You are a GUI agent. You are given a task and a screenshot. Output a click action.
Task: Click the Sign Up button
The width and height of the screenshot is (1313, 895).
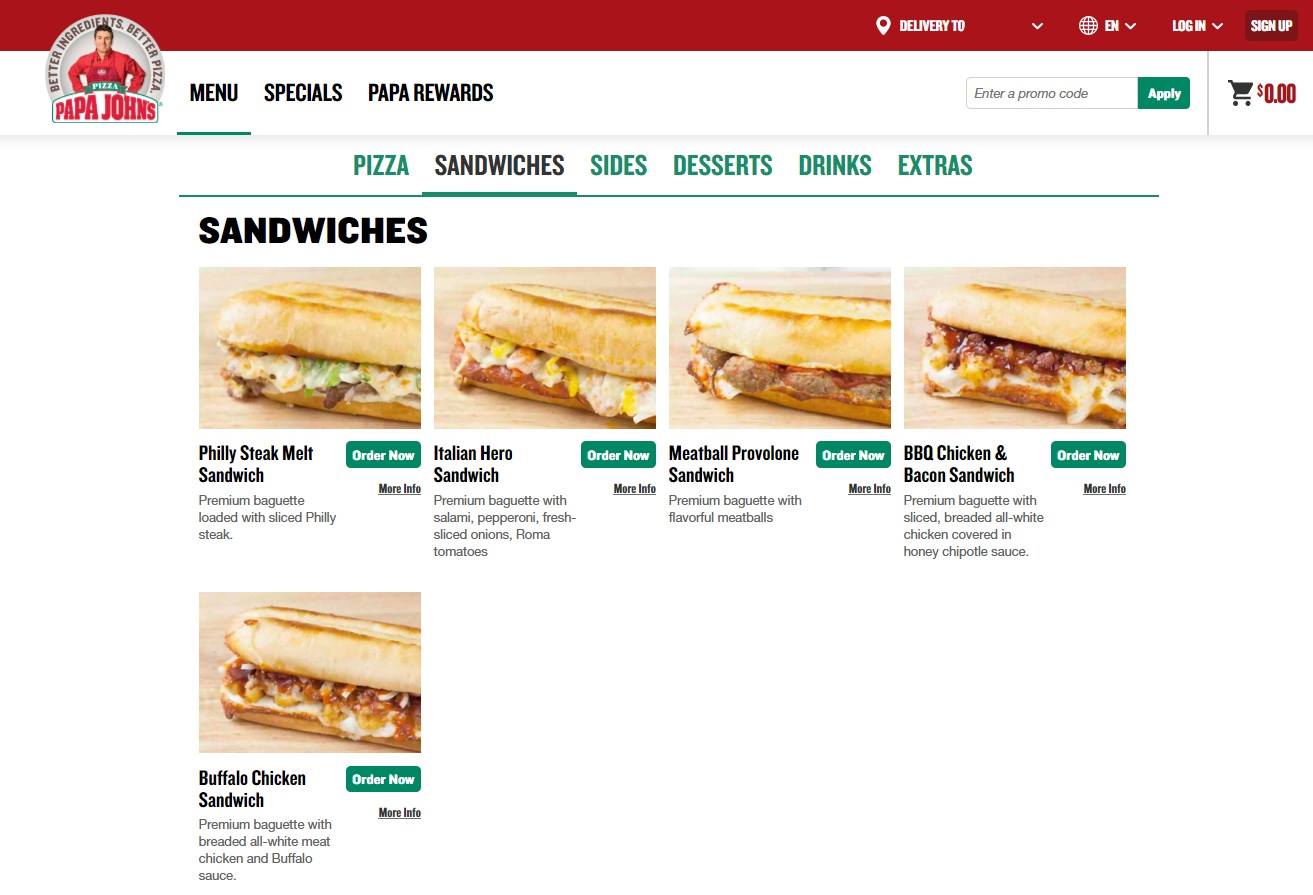(1271, 26)
